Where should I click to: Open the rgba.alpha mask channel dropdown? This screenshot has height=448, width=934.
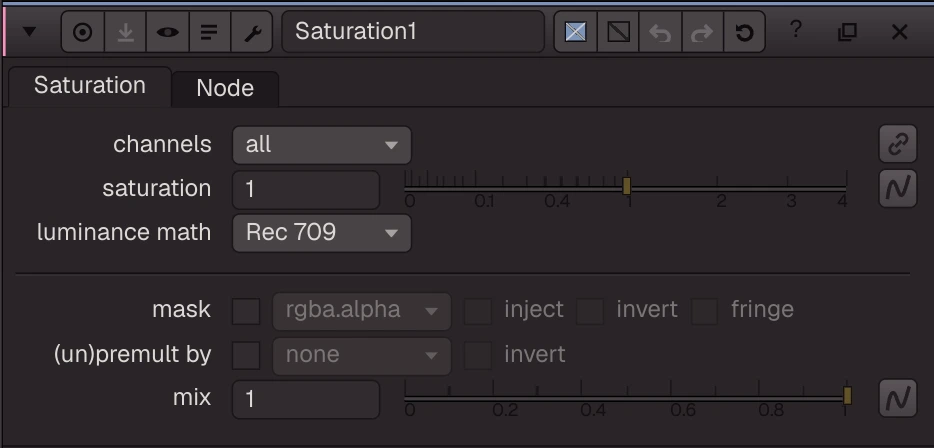(x=362, y=311)
